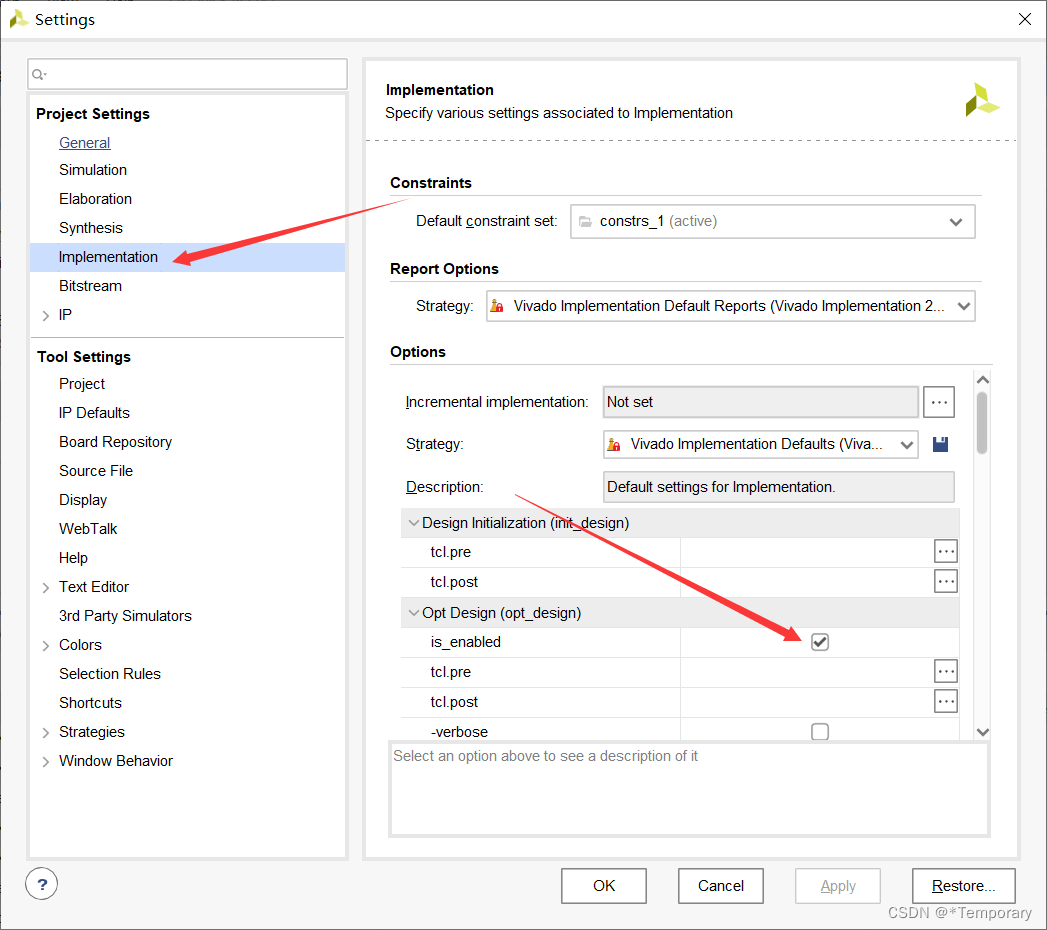
Task: Open the Incremental implementation browse dialog
Action: click(x=938, y=402)
